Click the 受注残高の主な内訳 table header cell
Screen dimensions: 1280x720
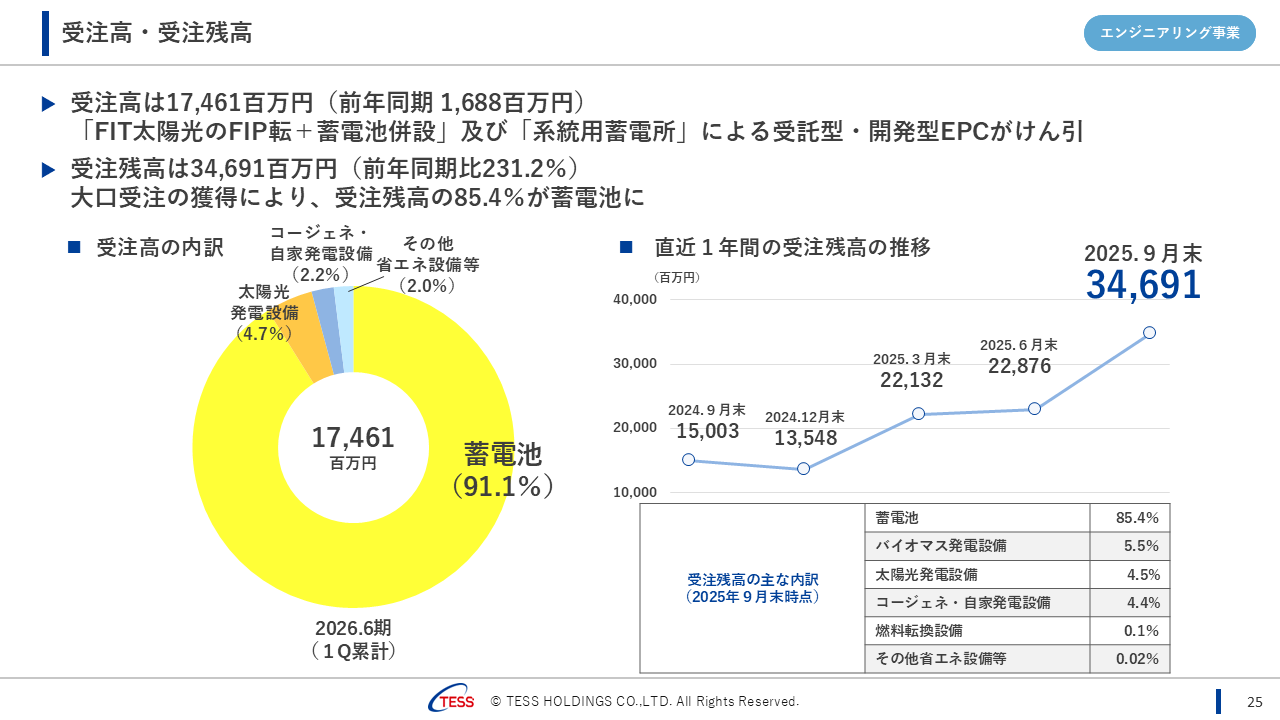(x=752, y=588)
